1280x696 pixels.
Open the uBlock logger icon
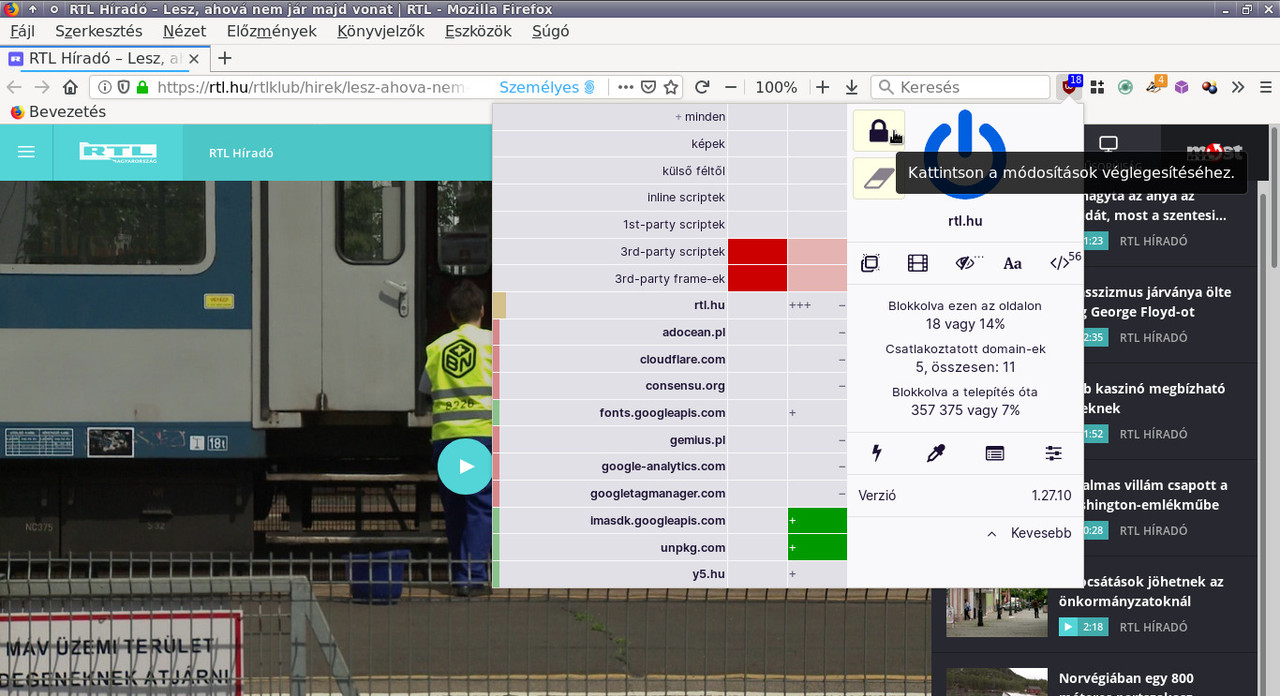tap(995, 453)
